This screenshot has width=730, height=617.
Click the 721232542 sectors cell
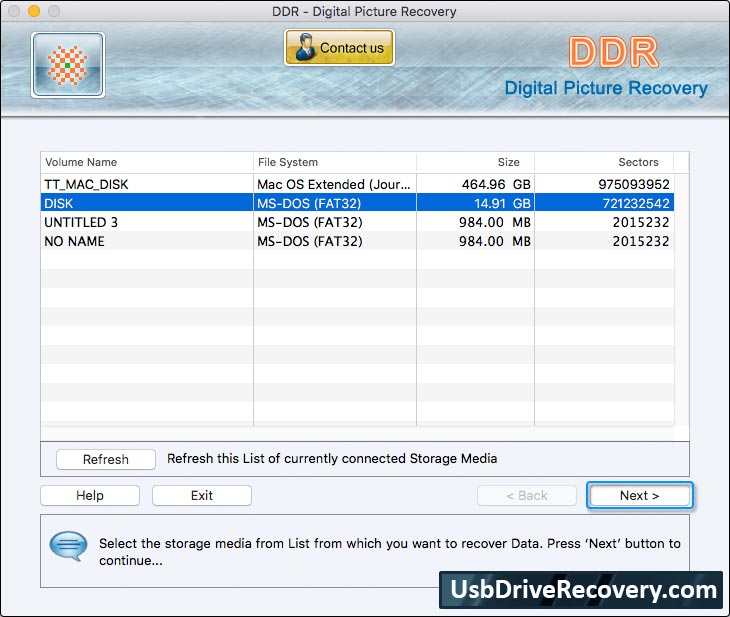point(604,203)
